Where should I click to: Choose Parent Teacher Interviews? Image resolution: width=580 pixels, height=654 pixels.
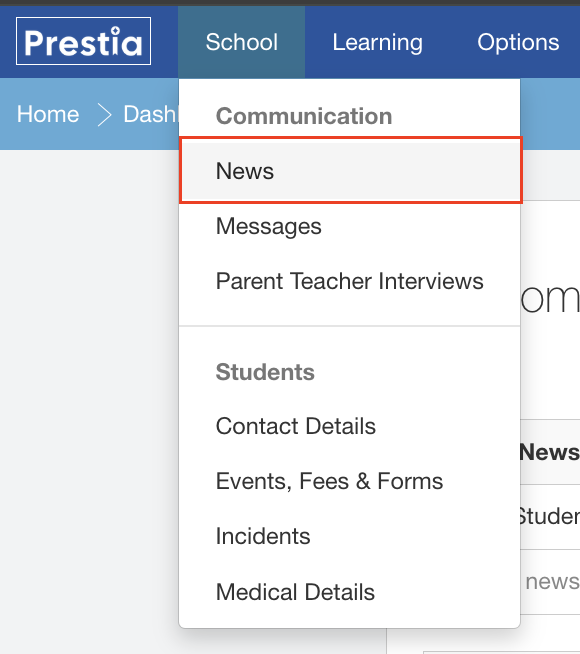coord(350,281)
